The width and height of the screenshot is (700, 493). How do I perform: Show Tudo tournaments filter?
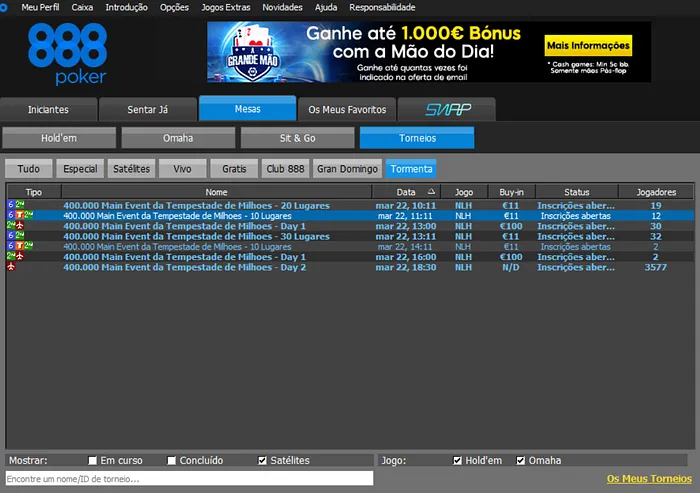[x=29, y=169]
